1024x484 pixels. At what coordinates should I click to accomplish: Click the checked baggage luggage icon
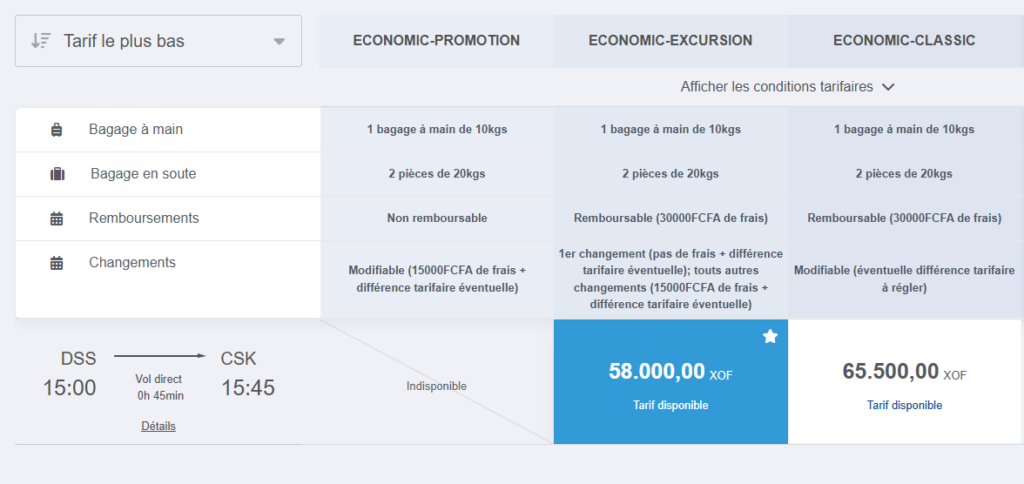pos(57,174)
